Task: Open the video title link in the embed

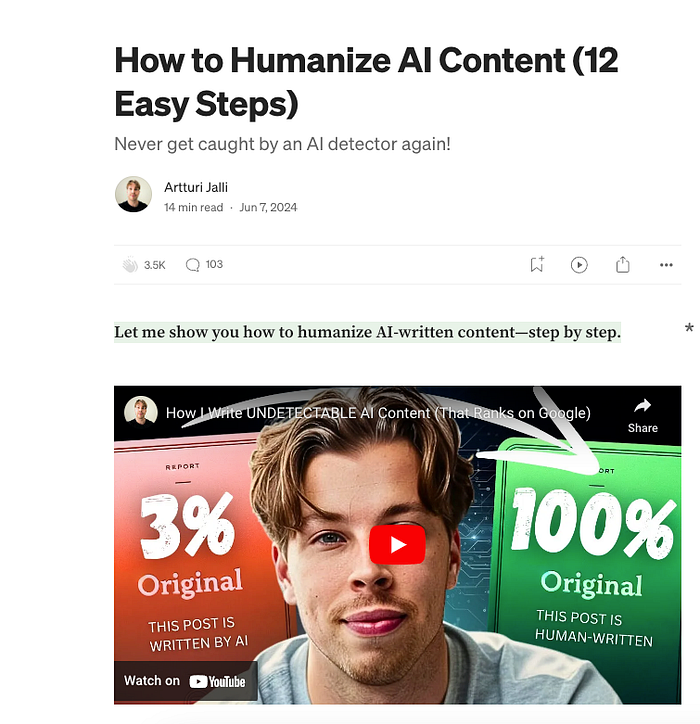Action: (x=378, y=413)
